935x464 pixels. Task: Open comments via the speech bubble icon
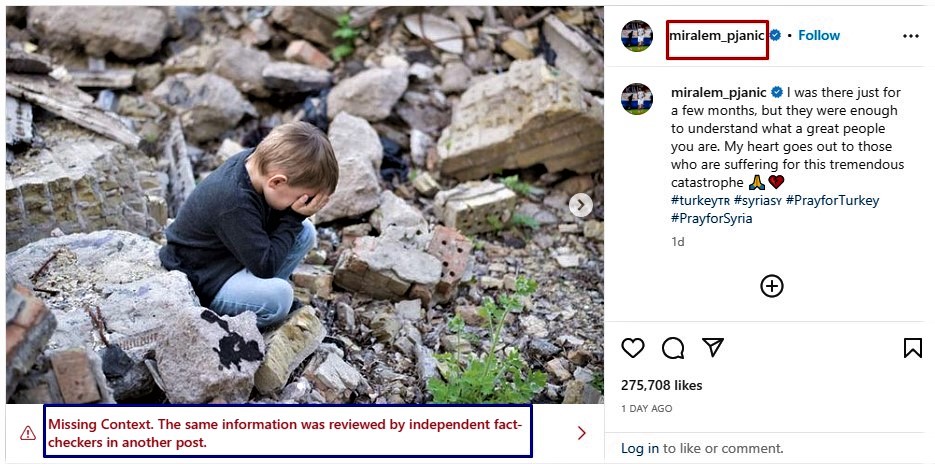click(x=673, y=348)
